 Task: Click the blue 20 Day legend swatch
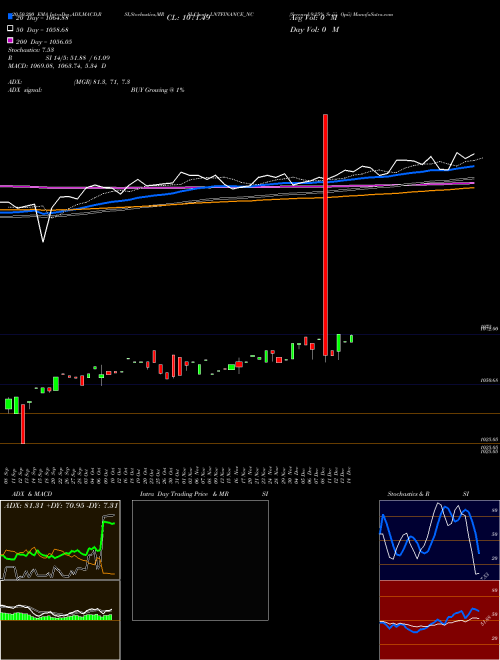pyautogui.click(x=10, y=17)
